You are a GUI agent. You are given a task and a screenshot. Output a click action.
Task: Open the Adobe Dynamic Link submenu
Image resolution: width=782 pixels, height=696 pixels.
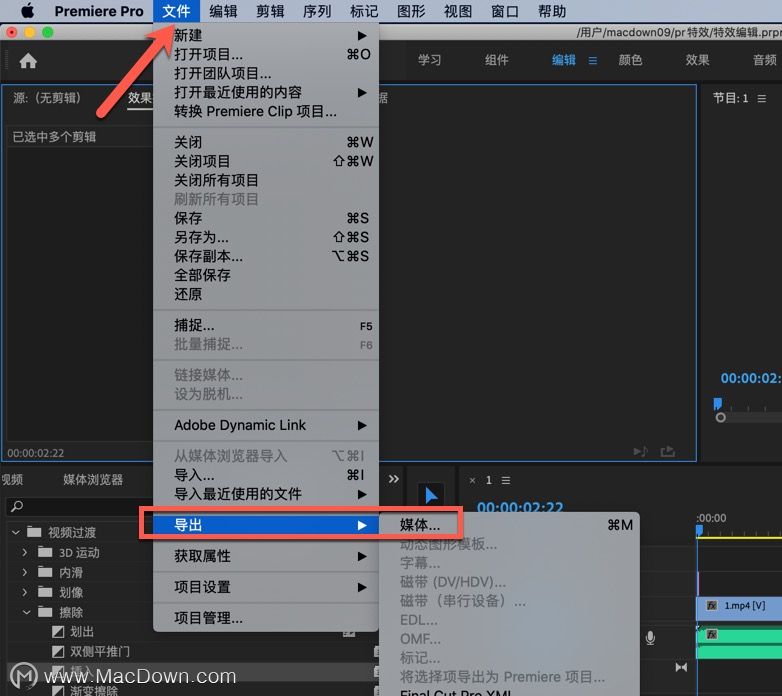pos(266,425)
